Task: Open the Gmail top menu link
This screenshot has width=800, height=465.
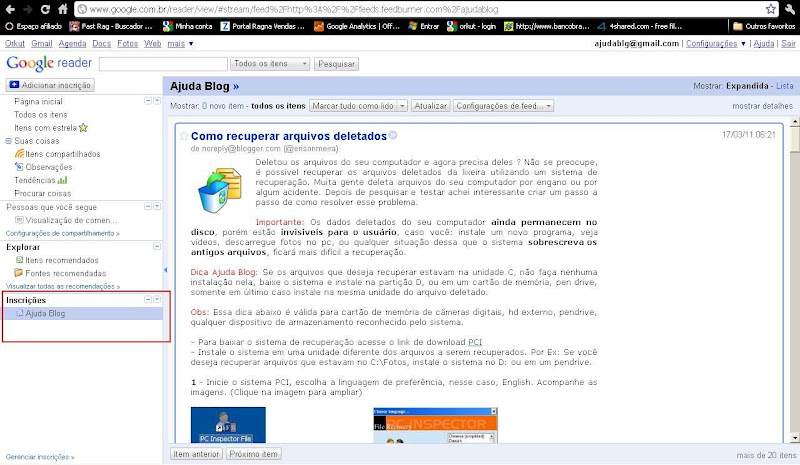Action: [41, 44]
